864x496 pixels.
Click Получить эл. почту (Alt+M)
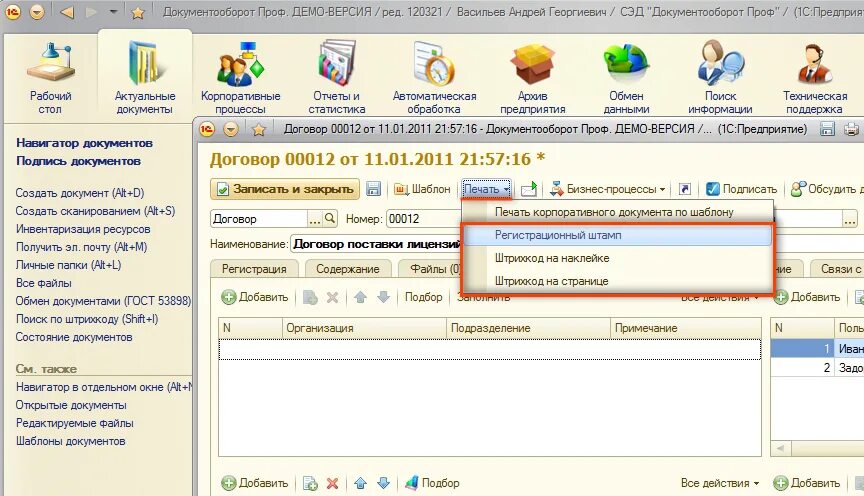pos(81,247)
